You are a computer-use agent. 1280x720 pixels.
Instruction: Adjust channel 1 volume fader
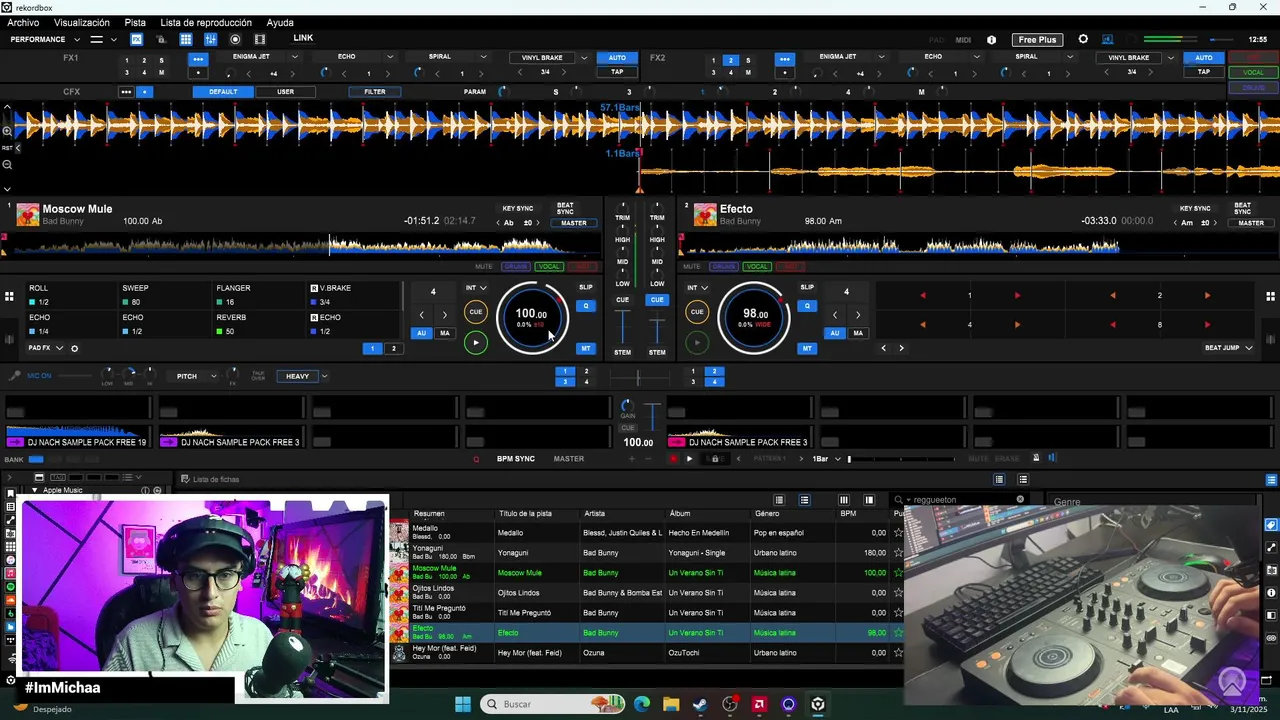[x=623, y=325]
